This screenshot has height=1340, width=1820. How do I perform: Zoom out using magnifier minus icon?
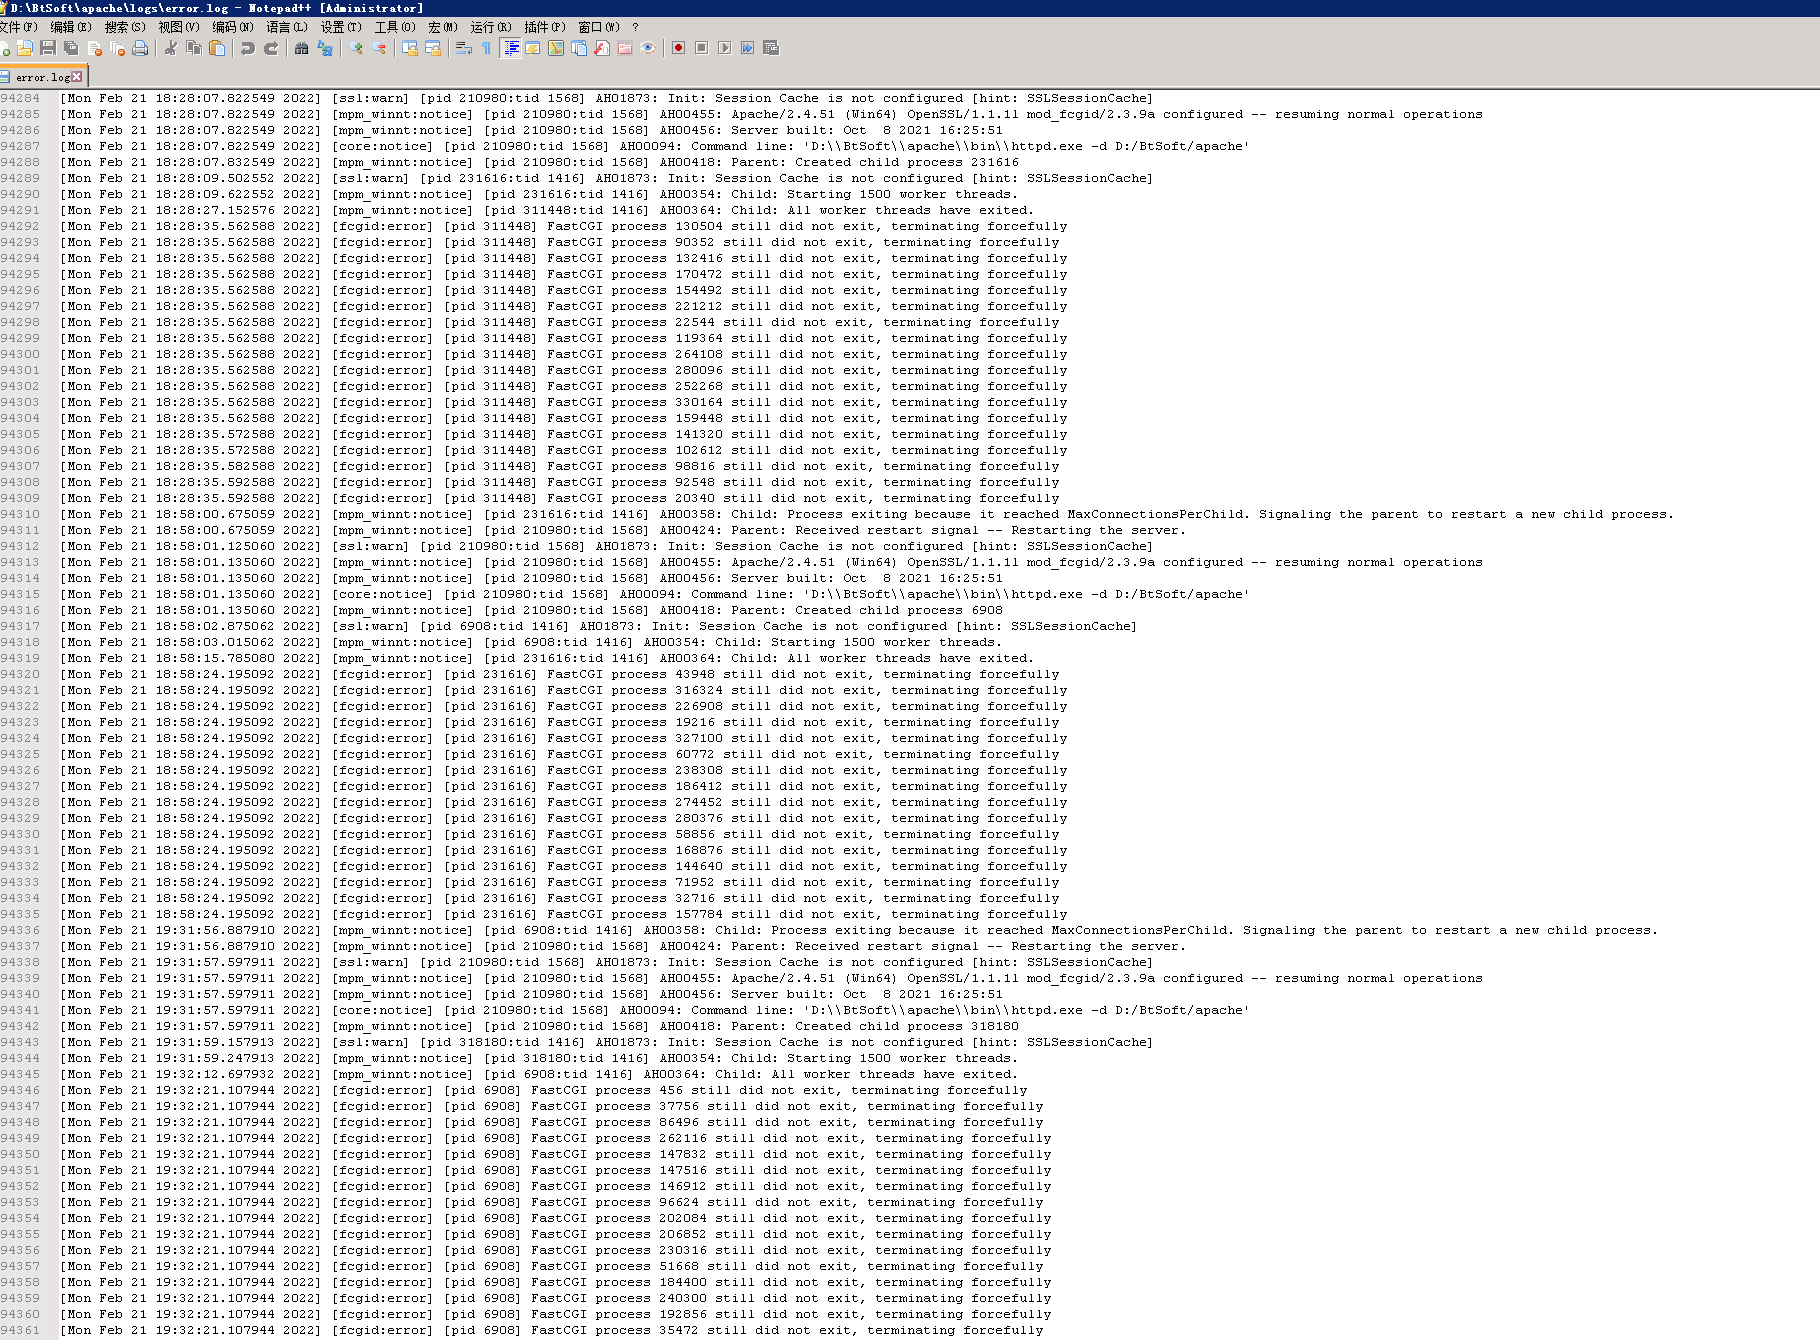(x=379, y=48)
